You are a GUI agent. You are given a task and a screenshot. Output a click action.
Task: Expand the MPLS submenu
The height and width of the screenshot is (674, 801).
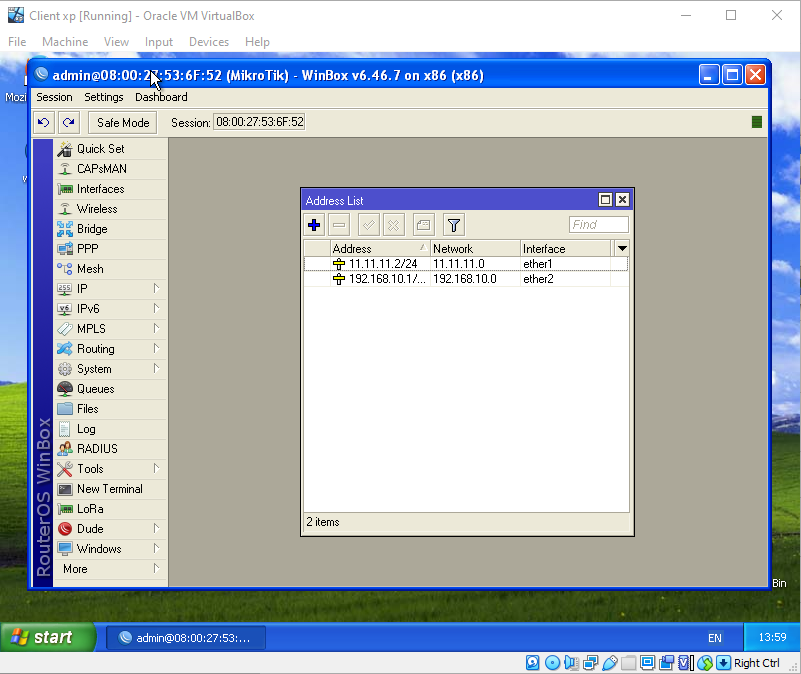(111, 329)
